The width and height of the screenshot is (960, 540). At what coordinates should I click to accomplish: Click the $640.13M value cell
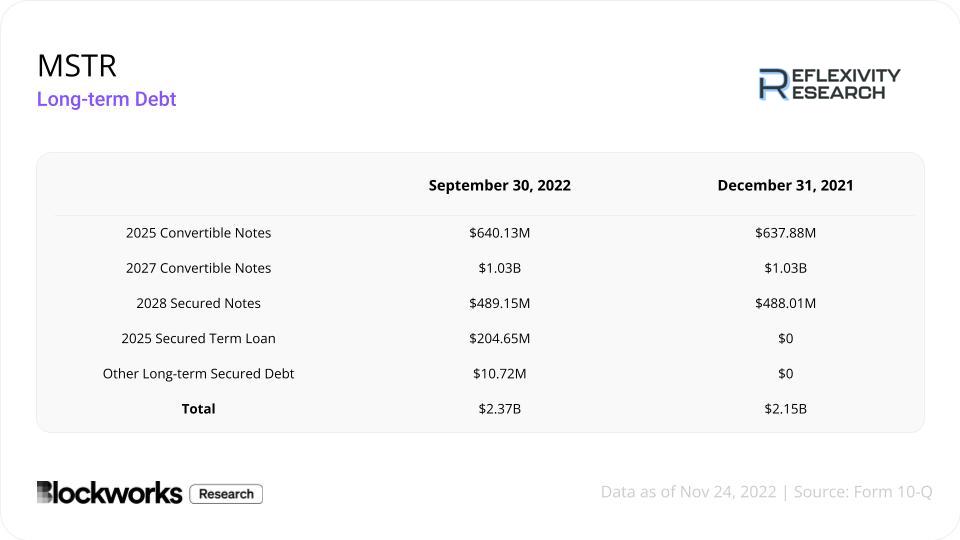(x=499, y=233)
